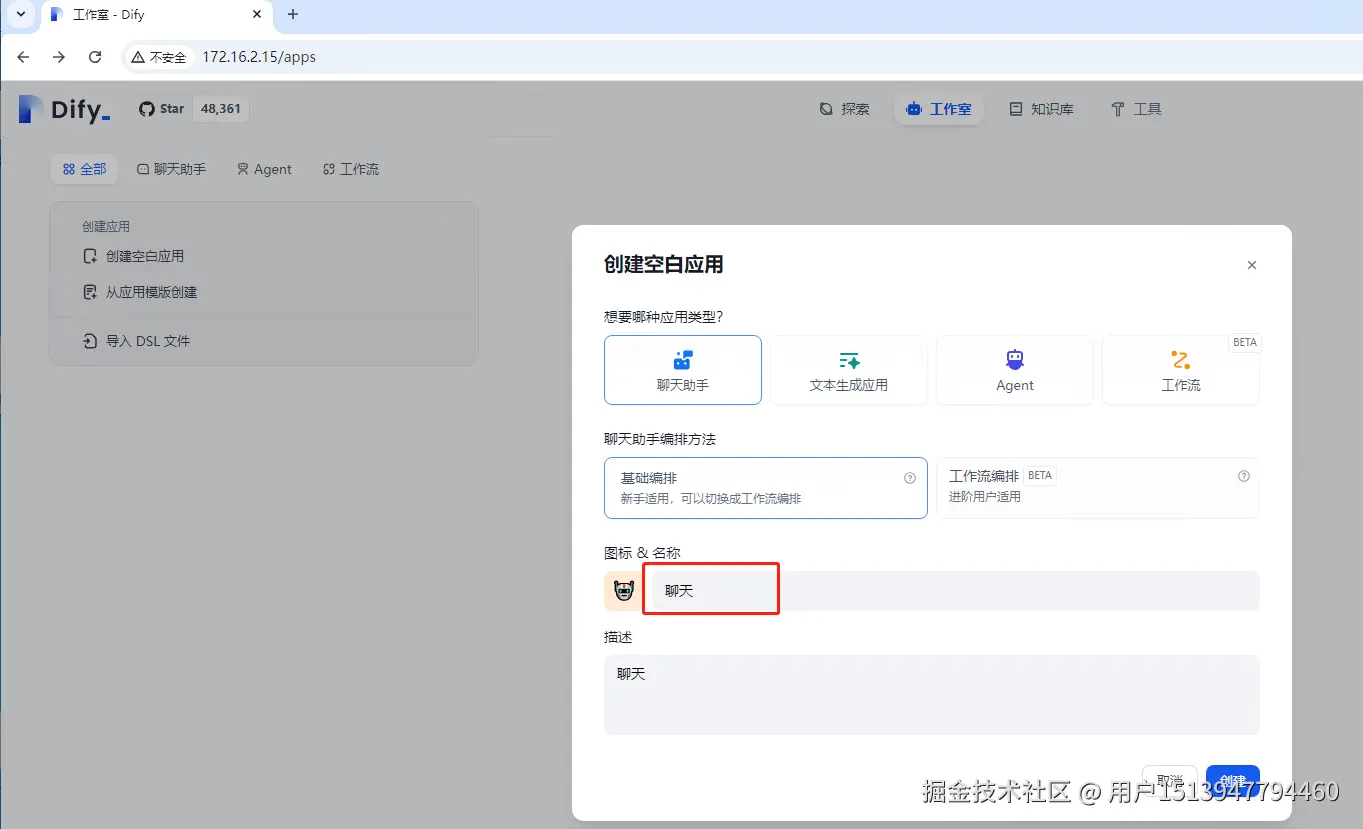This screenshot has width=1363, height=829.
Task: Click the 聊天助手 robot icon
Action: pos(683,360)
